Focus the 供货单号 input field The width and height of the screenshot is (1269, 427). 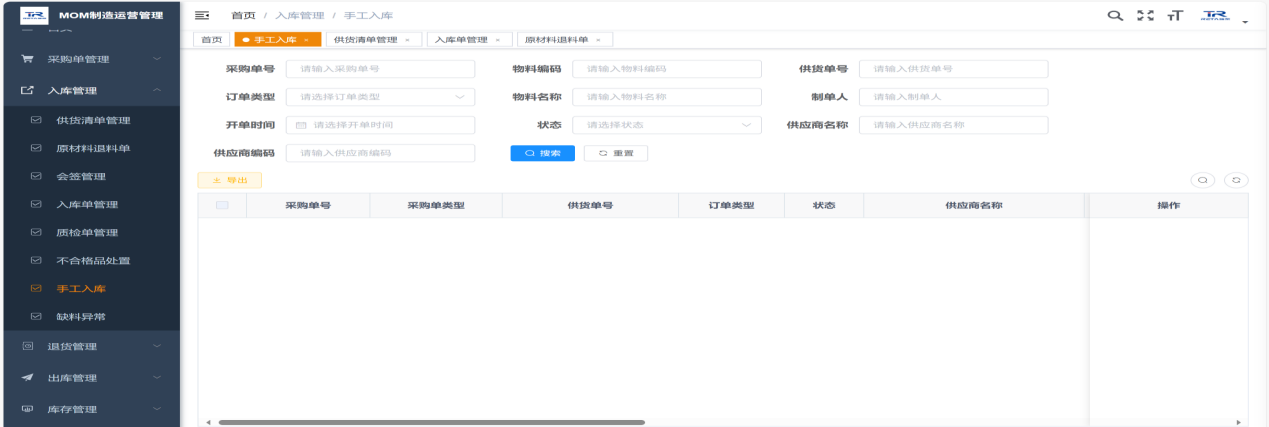point(954,69)
